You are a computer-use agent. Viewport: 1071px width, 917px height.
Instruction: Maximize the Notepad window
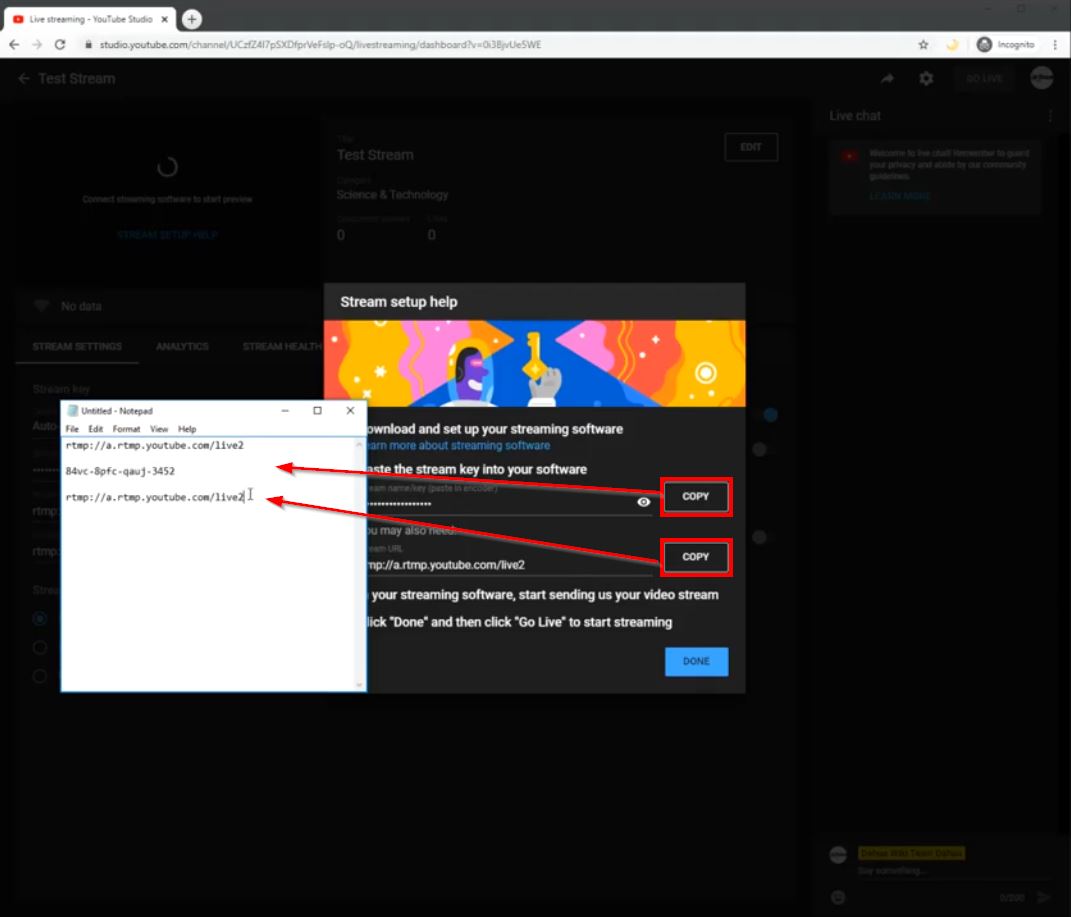(x=318, y=410)
